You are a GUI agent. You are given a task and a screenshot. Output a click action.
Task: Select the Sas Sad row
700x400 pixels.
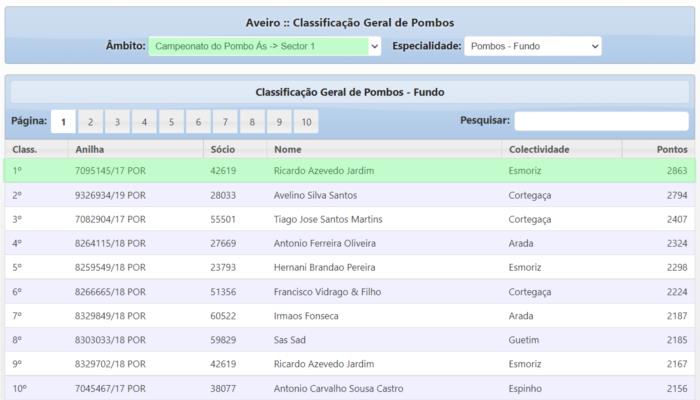pyautogui.click(x=291, y=340)
